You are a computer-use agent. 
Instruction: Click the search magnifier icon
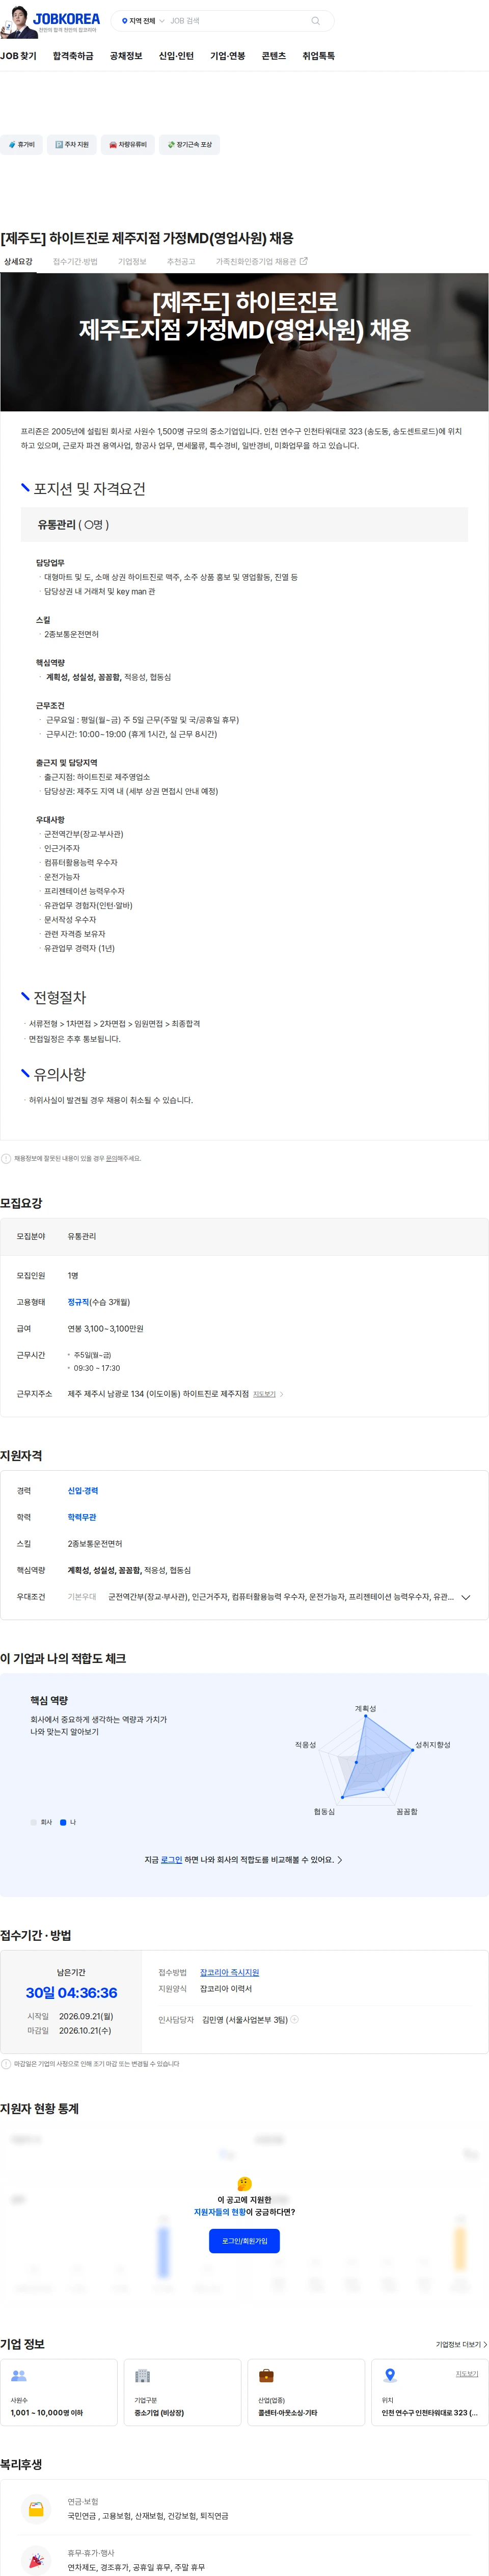click(316, 21)
